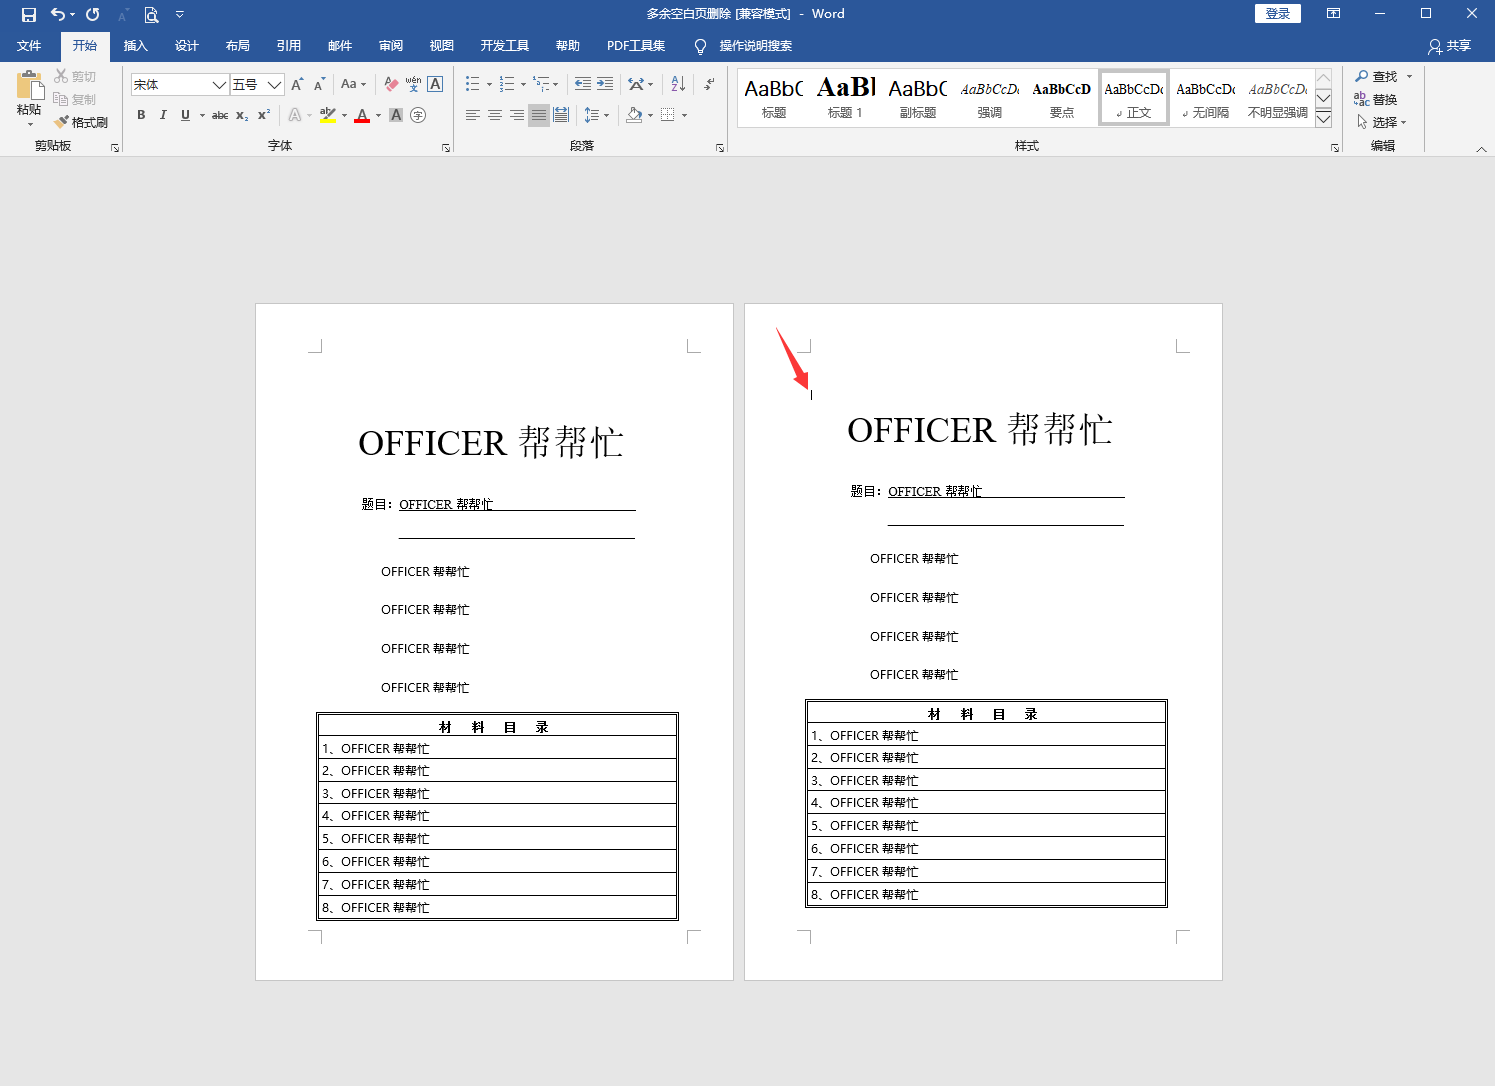Click 替换 (Replace) in editing group

(x=1376, y=99)
